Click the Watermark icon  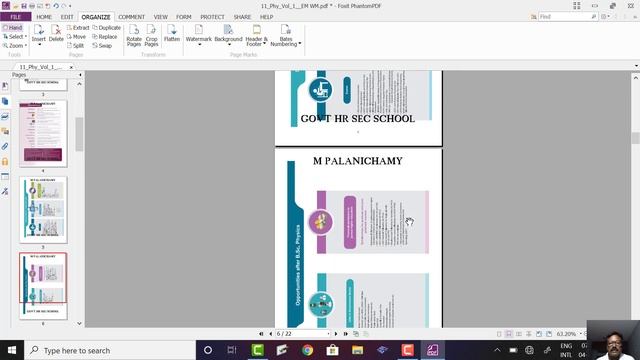click(199, 30)
